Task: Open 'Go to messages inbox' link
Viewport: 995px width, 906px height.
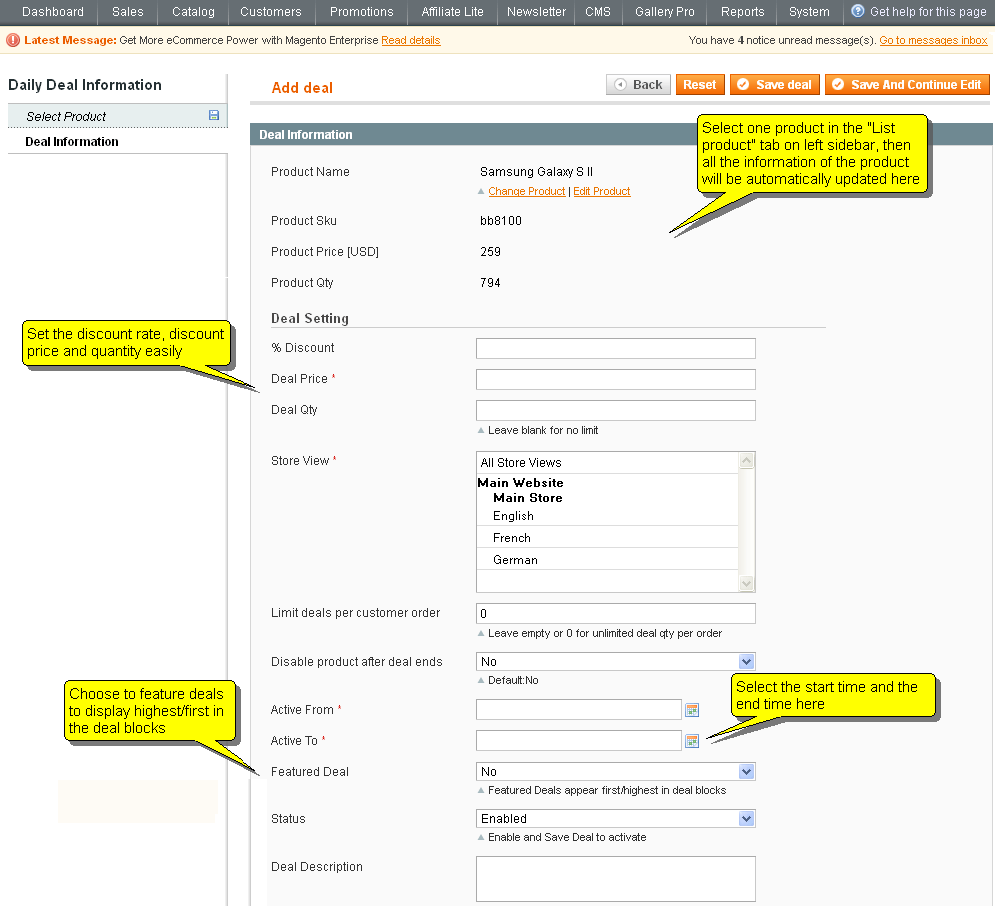Action: pos(933,40)
